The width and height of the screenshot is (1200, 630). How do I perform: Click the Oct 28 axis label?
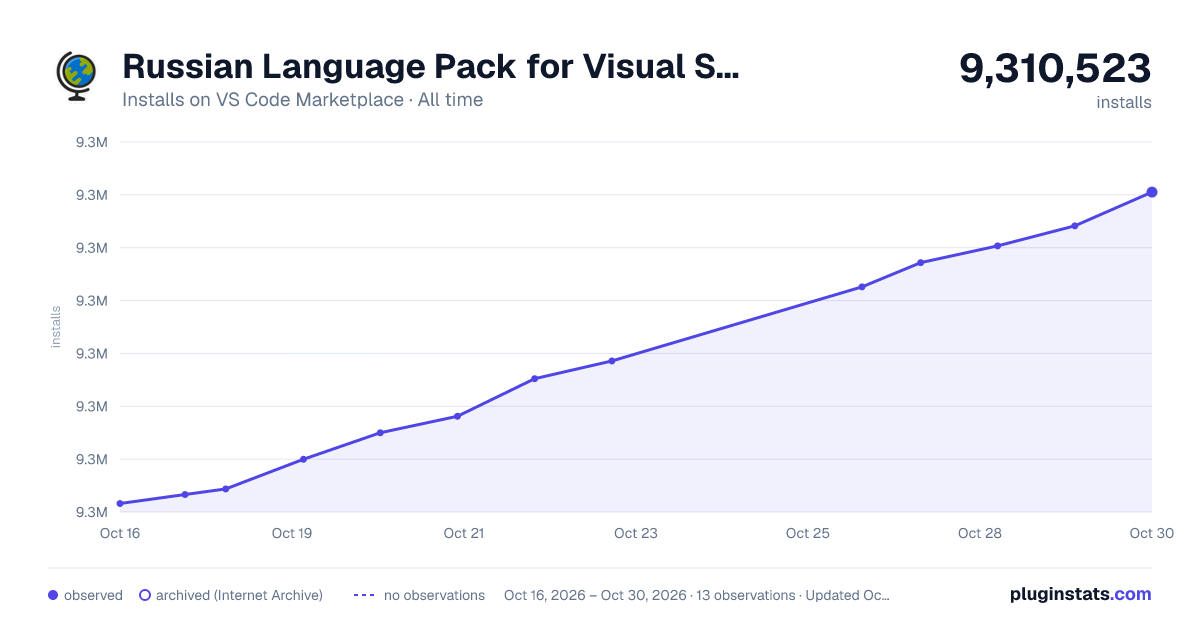980,533
